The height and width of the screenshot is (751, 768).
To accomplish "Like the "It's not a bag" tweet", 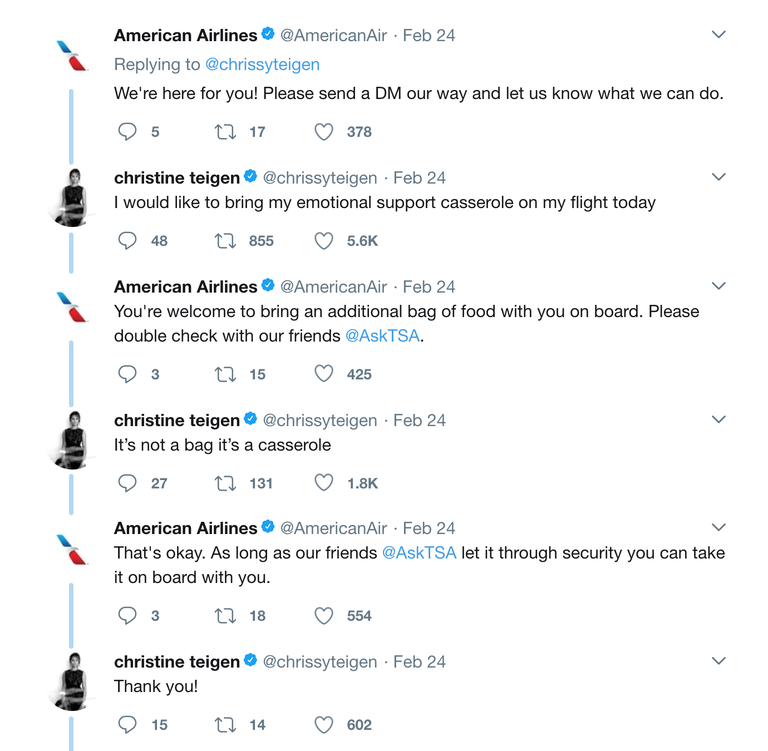I will click(x=324, y=483).
